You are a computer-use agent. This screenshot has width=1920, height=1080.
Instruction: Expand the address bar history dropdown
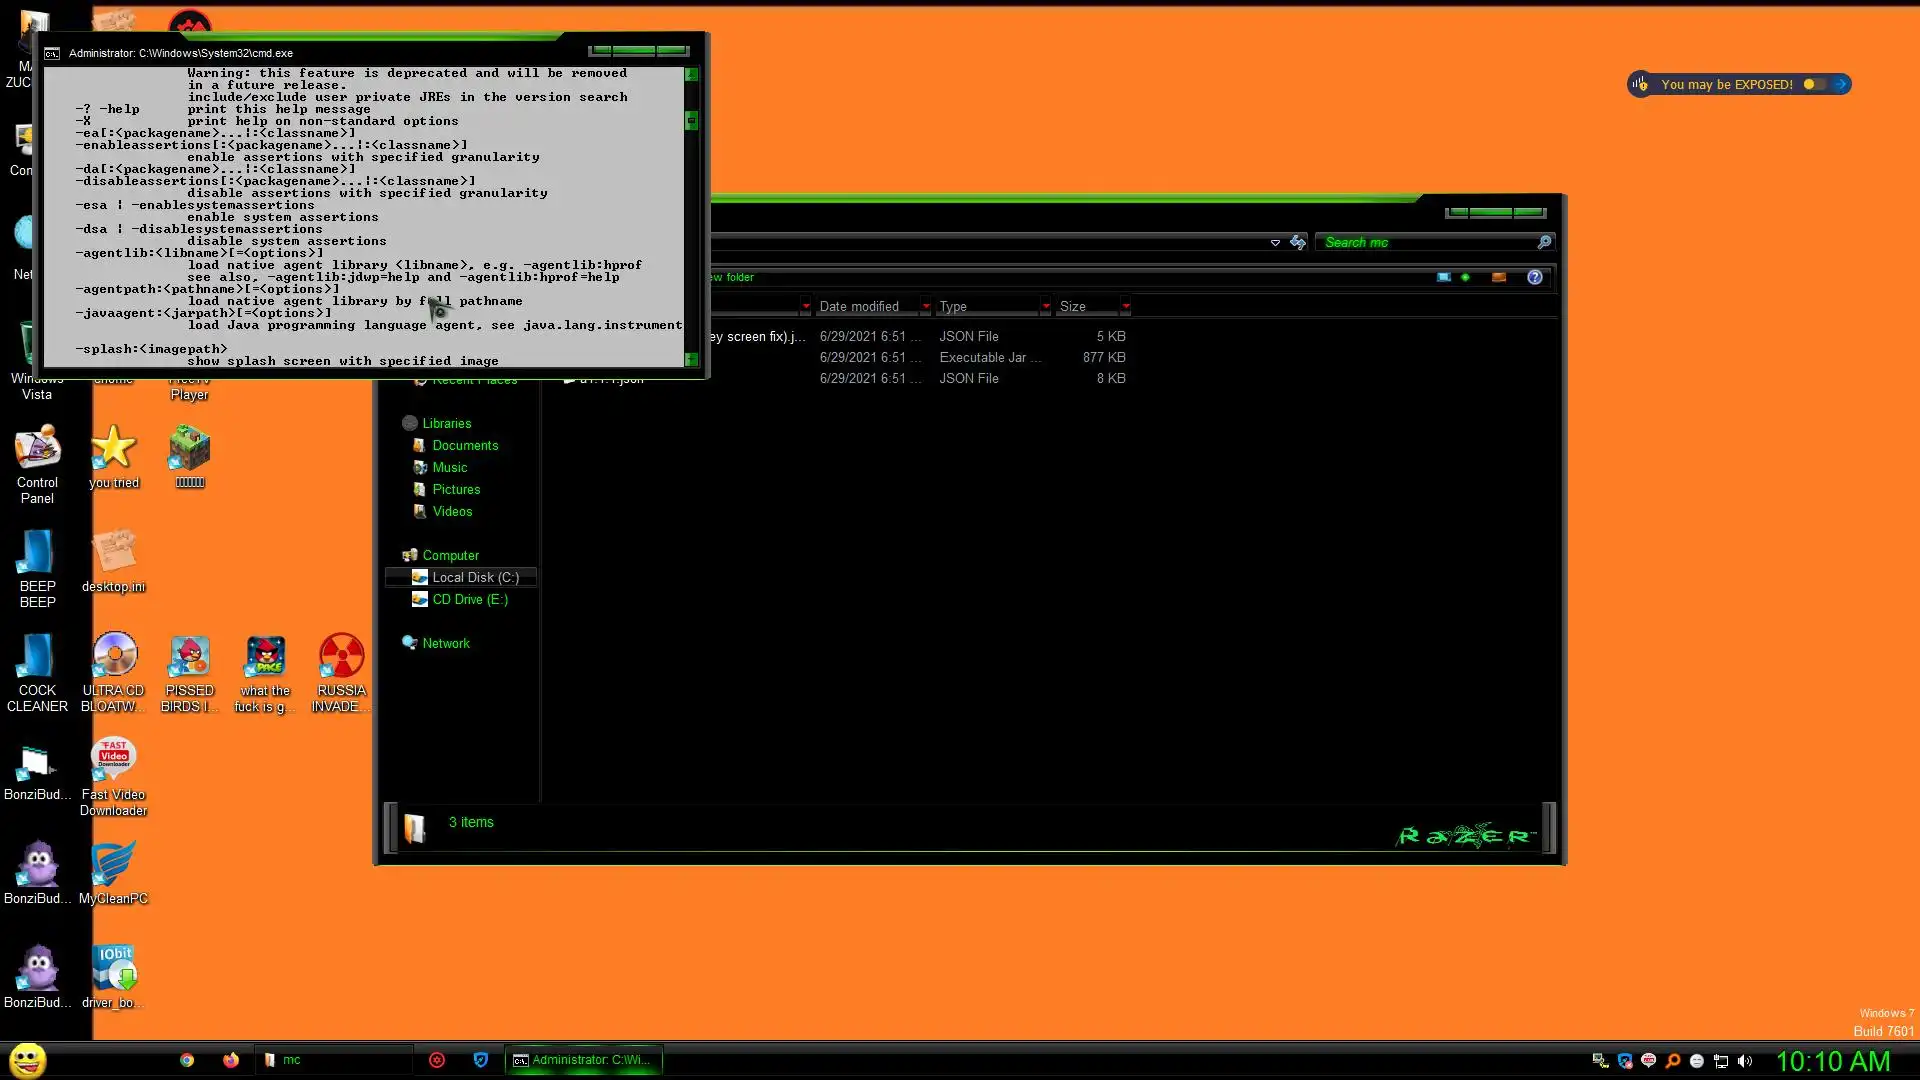[1275, 242]
